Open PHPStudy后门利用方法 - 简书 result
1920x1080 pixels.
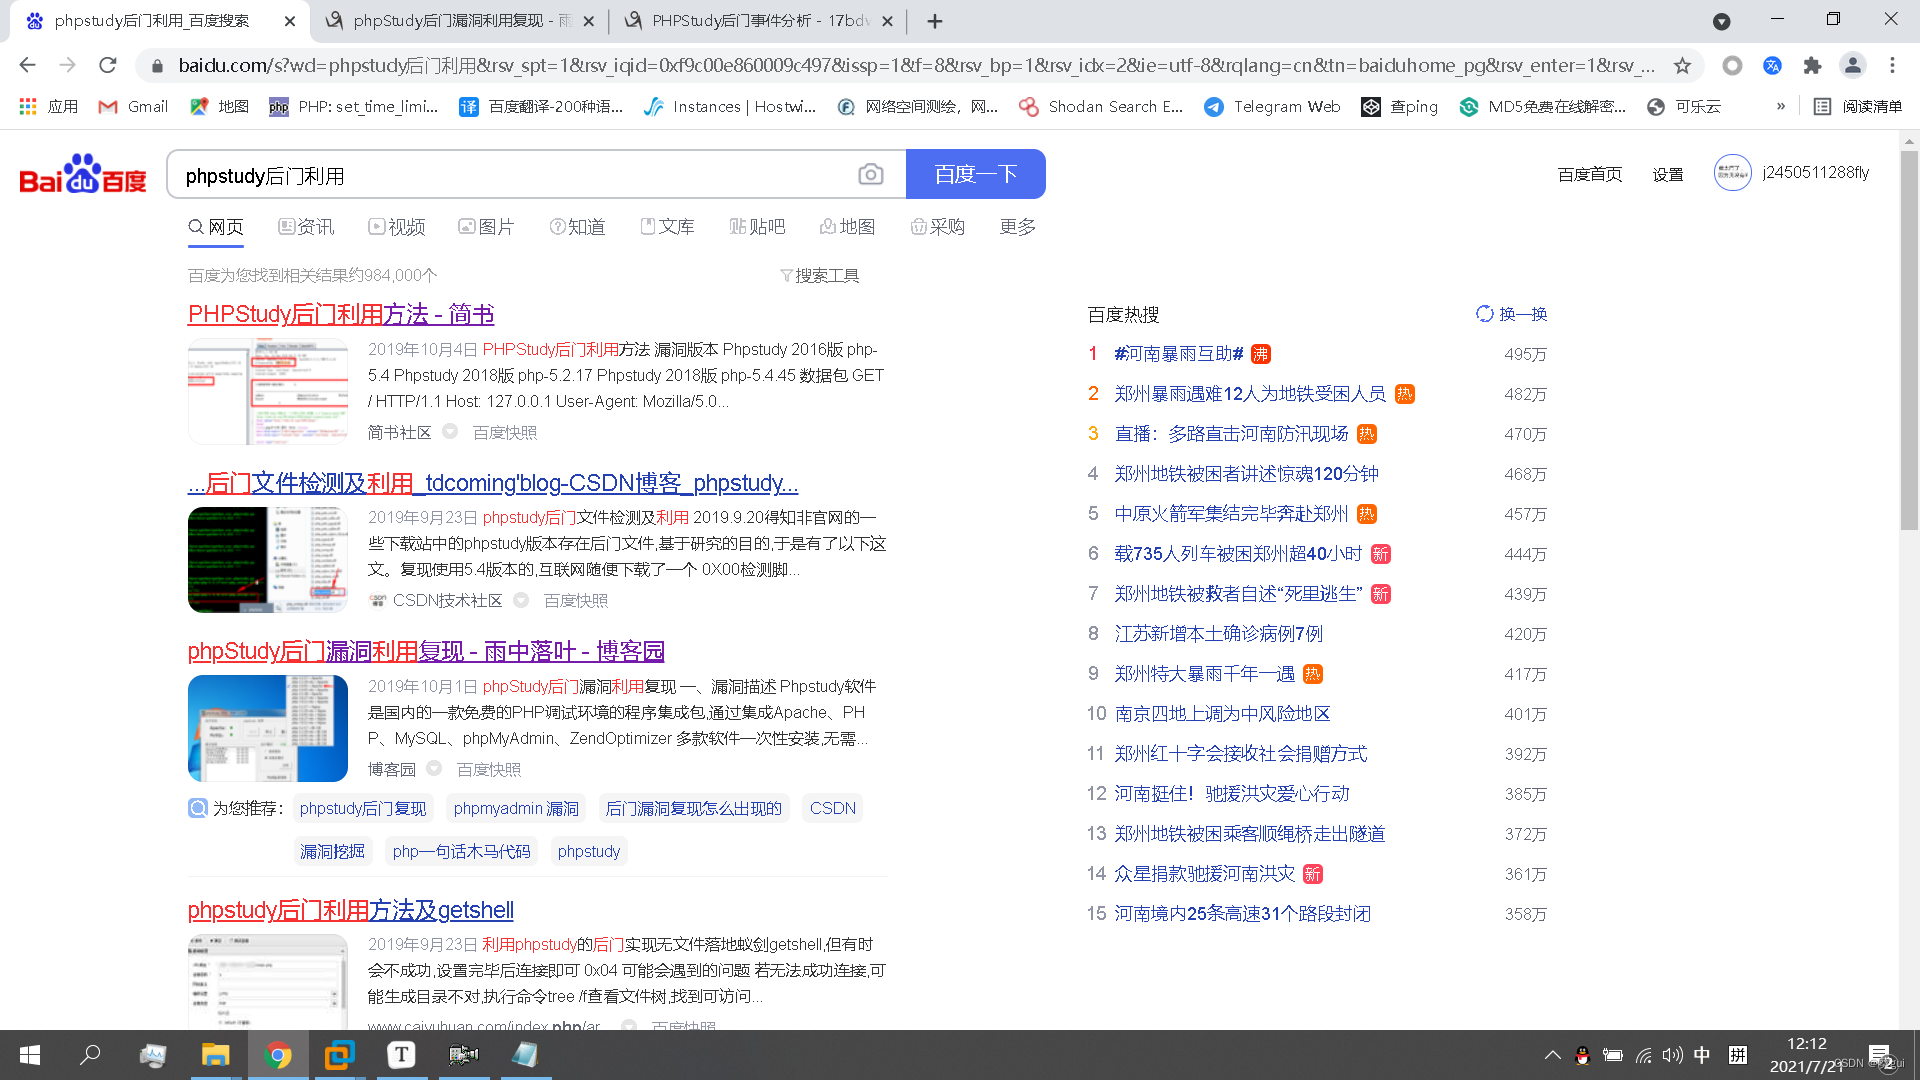(341, 314)
